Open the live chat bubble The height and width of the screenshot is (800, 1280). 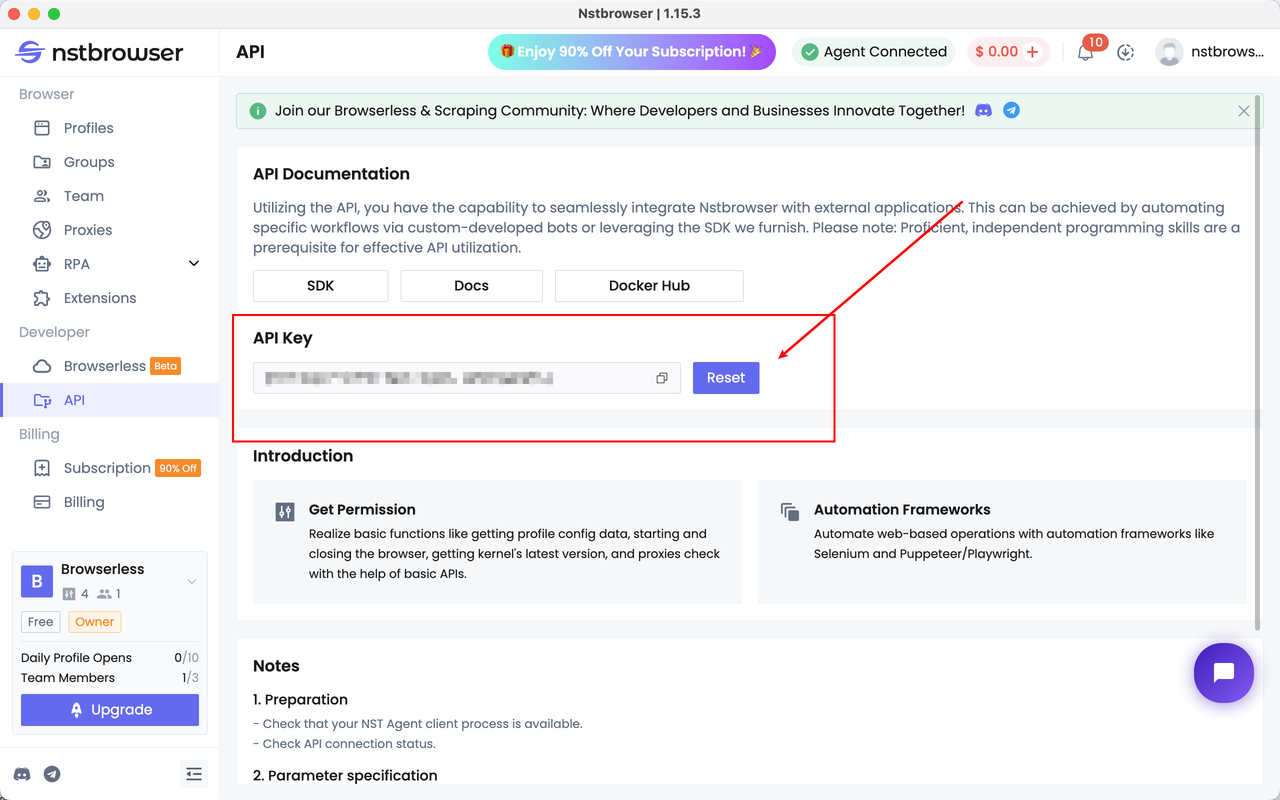[1224, 673]
